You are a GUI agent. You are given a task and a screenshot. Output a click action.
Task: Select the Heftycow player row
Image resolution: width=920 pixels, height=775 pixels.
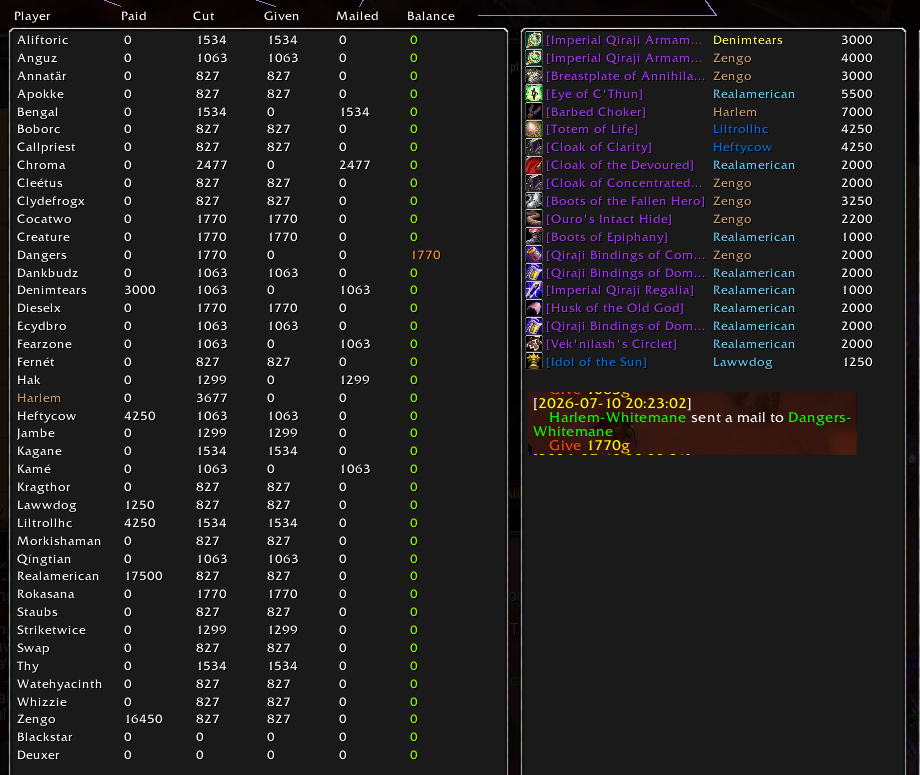pos(258,416)
